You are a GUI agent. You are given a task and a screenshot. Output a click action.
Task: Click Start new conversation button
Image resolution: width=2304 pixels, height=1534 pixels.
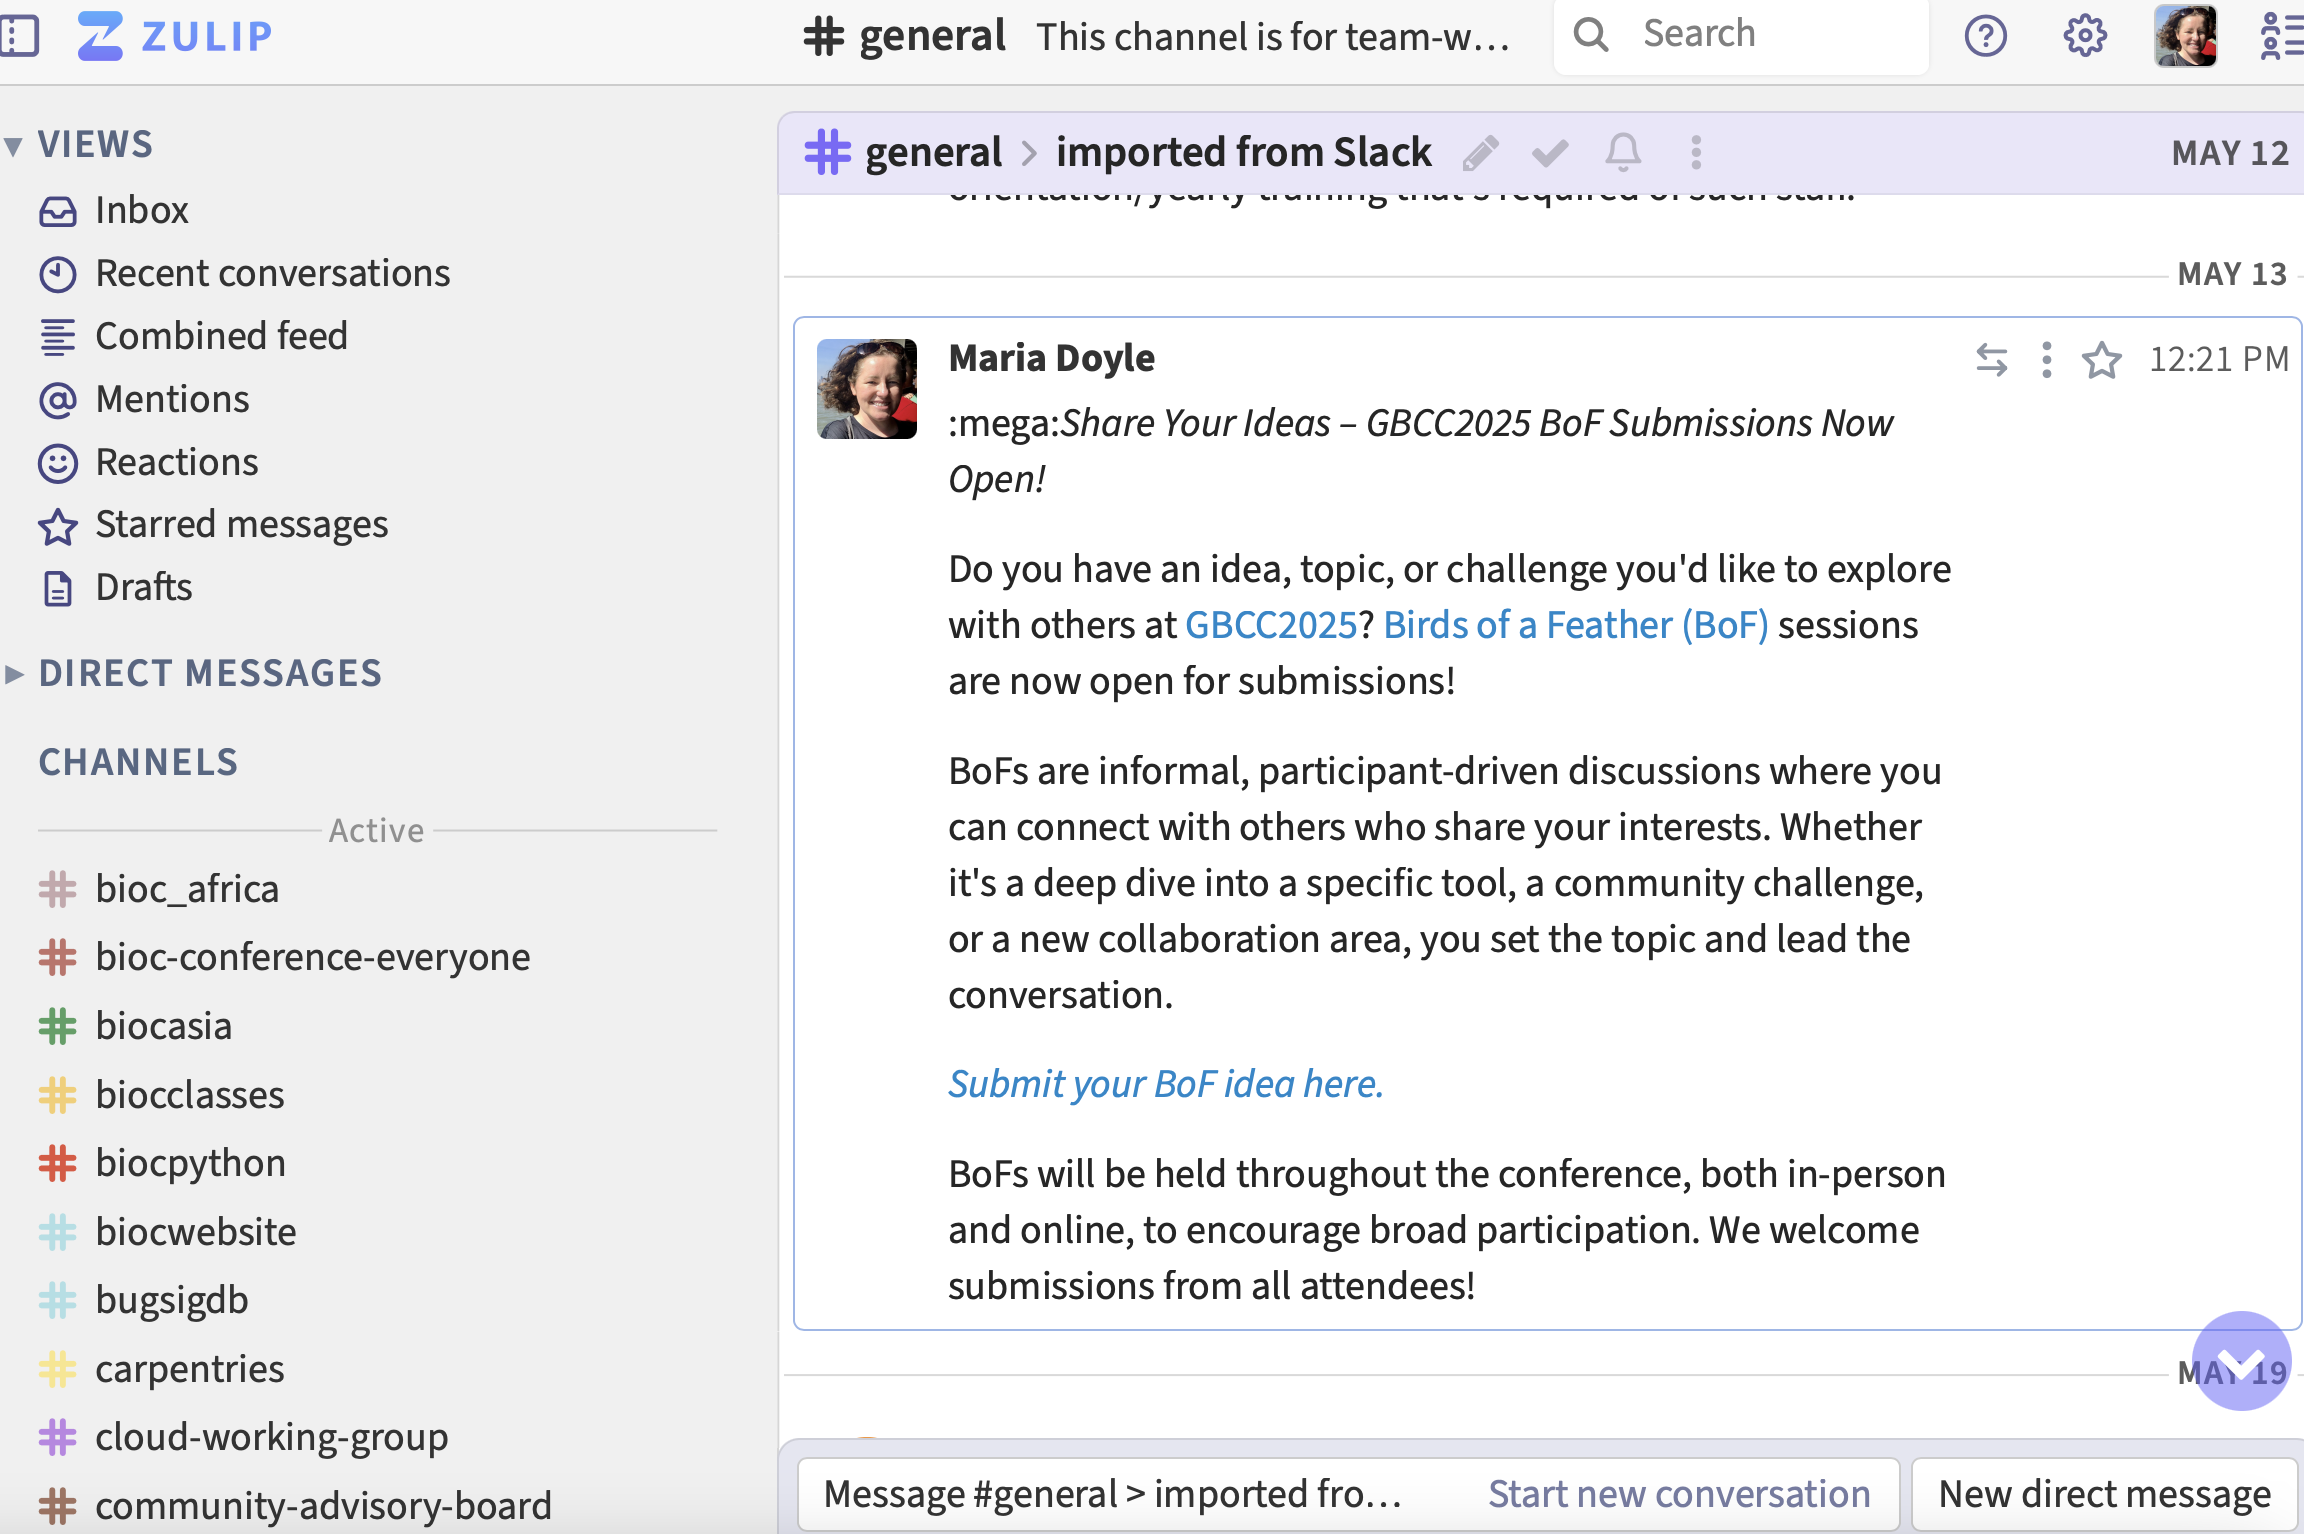coord(1678,1494)
